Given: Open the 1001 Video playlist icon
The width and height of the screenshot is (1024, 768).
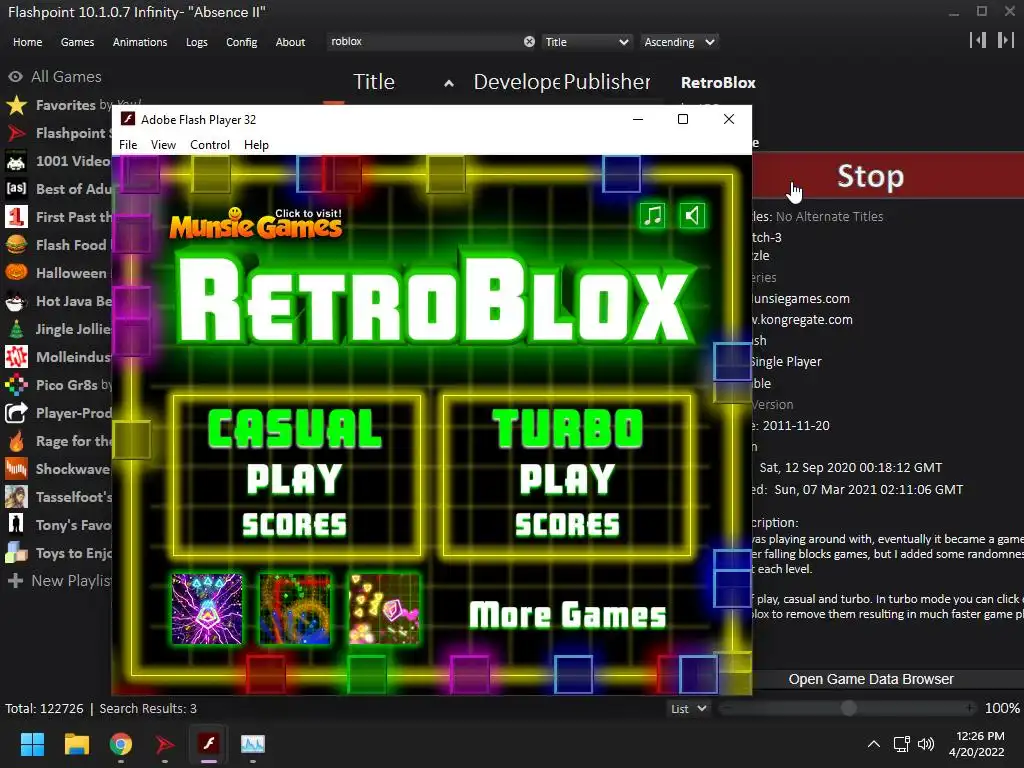Looking at the screenshot, I should 16,161.
